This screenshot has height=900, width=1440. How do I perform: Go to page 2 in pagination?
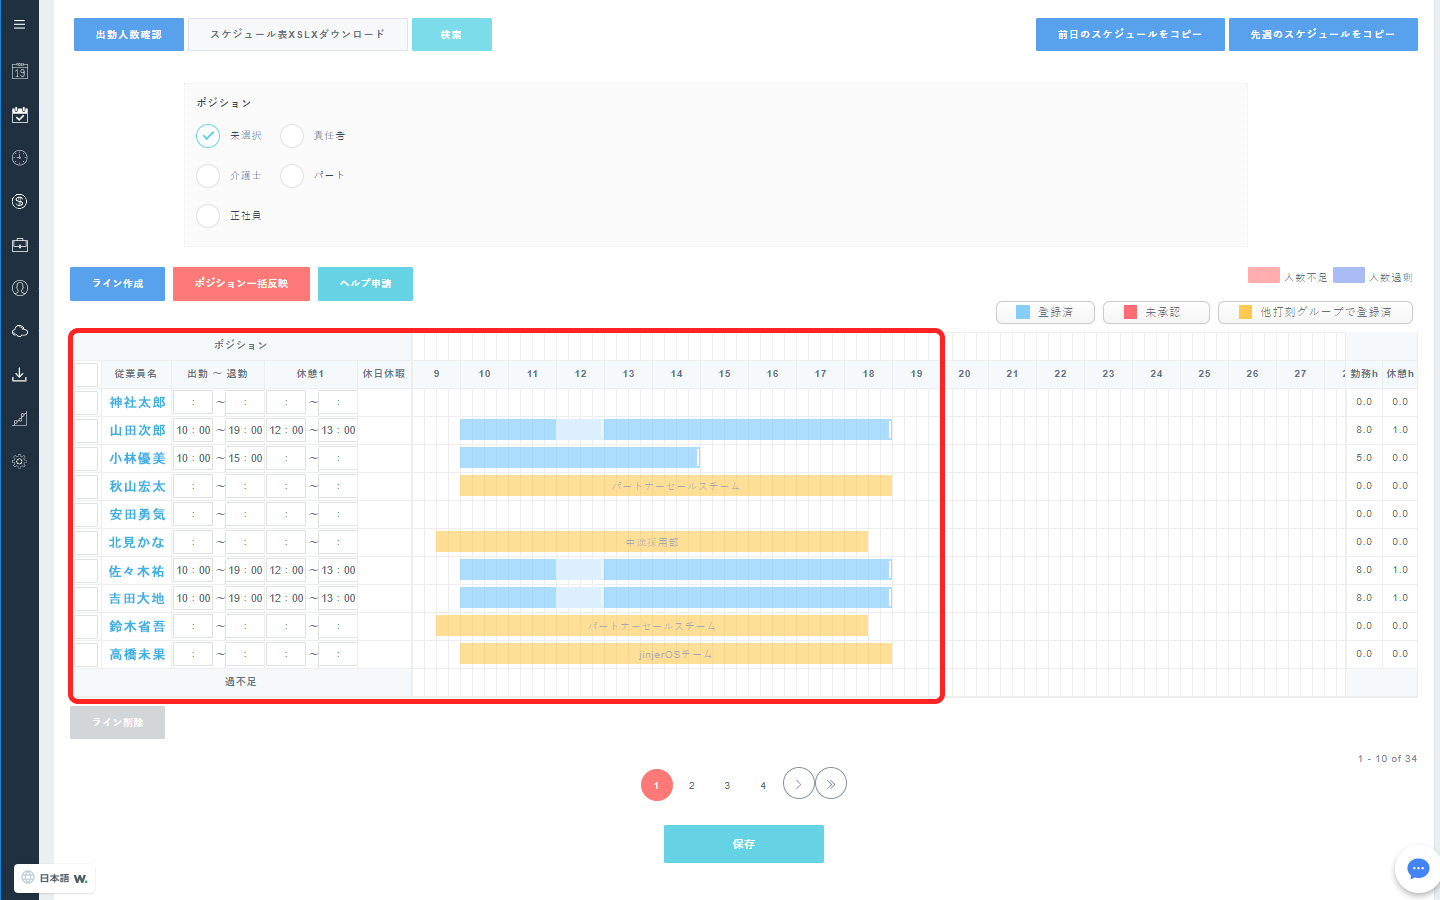[x=691, y=786]
